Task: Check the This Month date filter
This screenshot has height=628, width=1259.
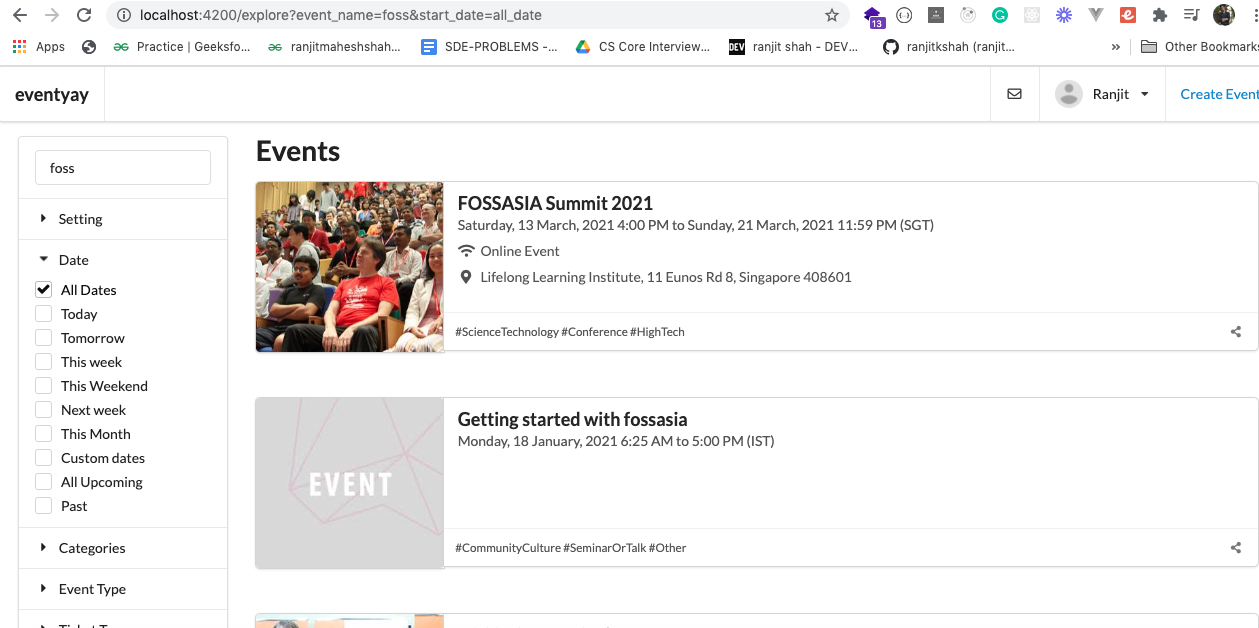Action: pos(43,433)
